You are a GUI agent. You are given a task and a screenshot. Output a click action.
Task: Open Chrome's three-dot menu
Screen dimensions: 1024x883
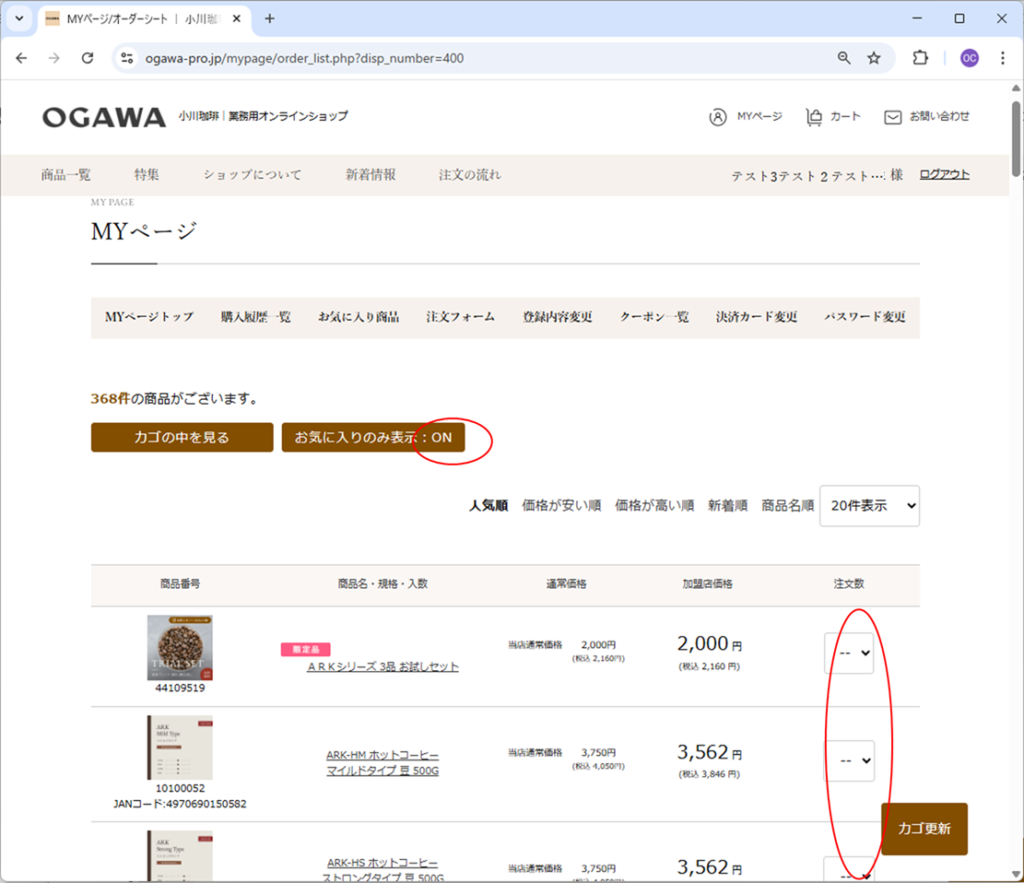pyautogui.click(x=1003, y=58)
